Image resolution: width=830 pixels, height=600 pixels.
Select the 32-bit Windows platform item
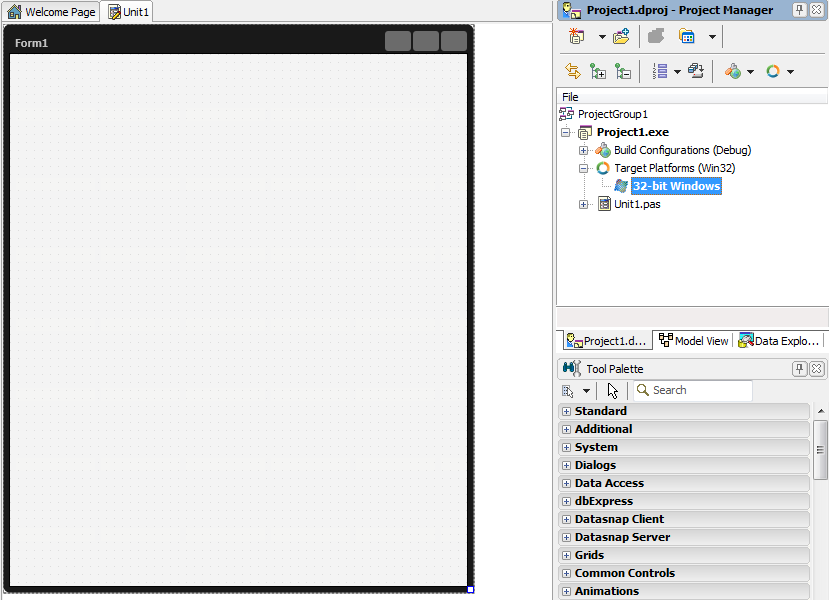click(x=676, y=186)
